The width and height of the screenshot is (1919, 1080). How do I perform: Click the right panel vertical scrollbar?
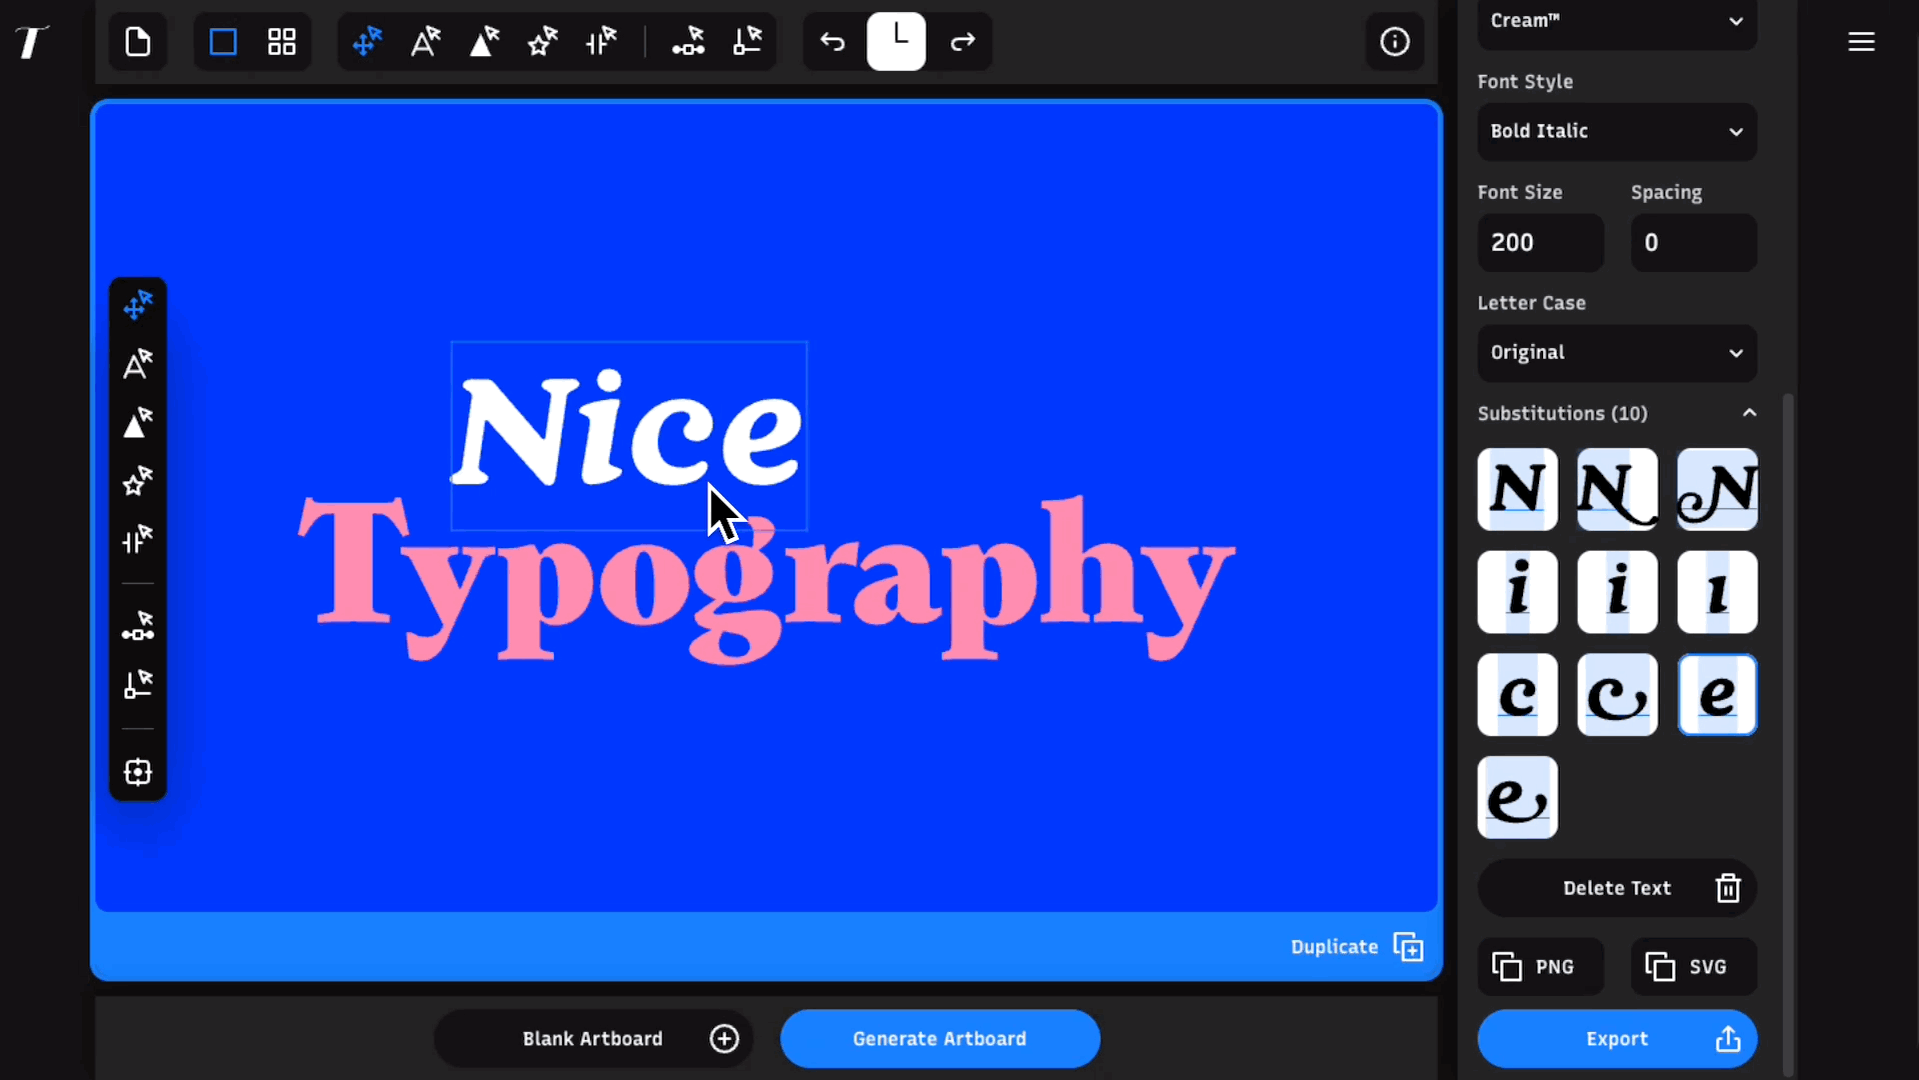coord(1788,735)
